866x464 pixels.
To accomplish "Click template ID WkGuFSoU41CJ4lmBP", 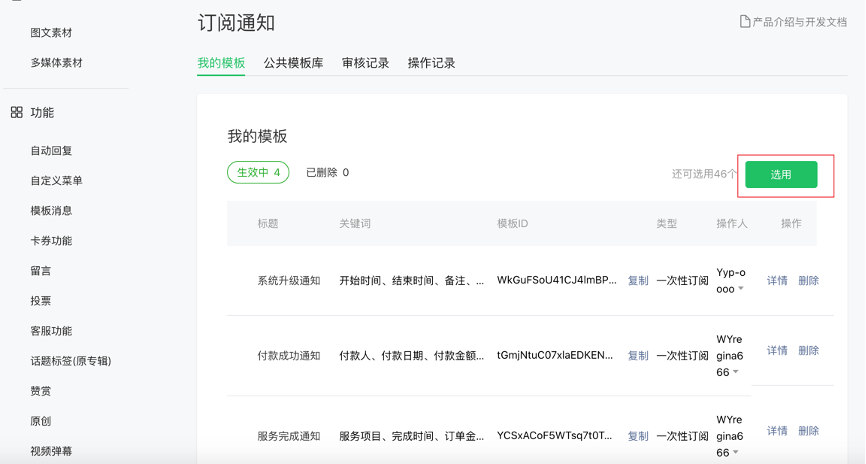I will [557, 280].
